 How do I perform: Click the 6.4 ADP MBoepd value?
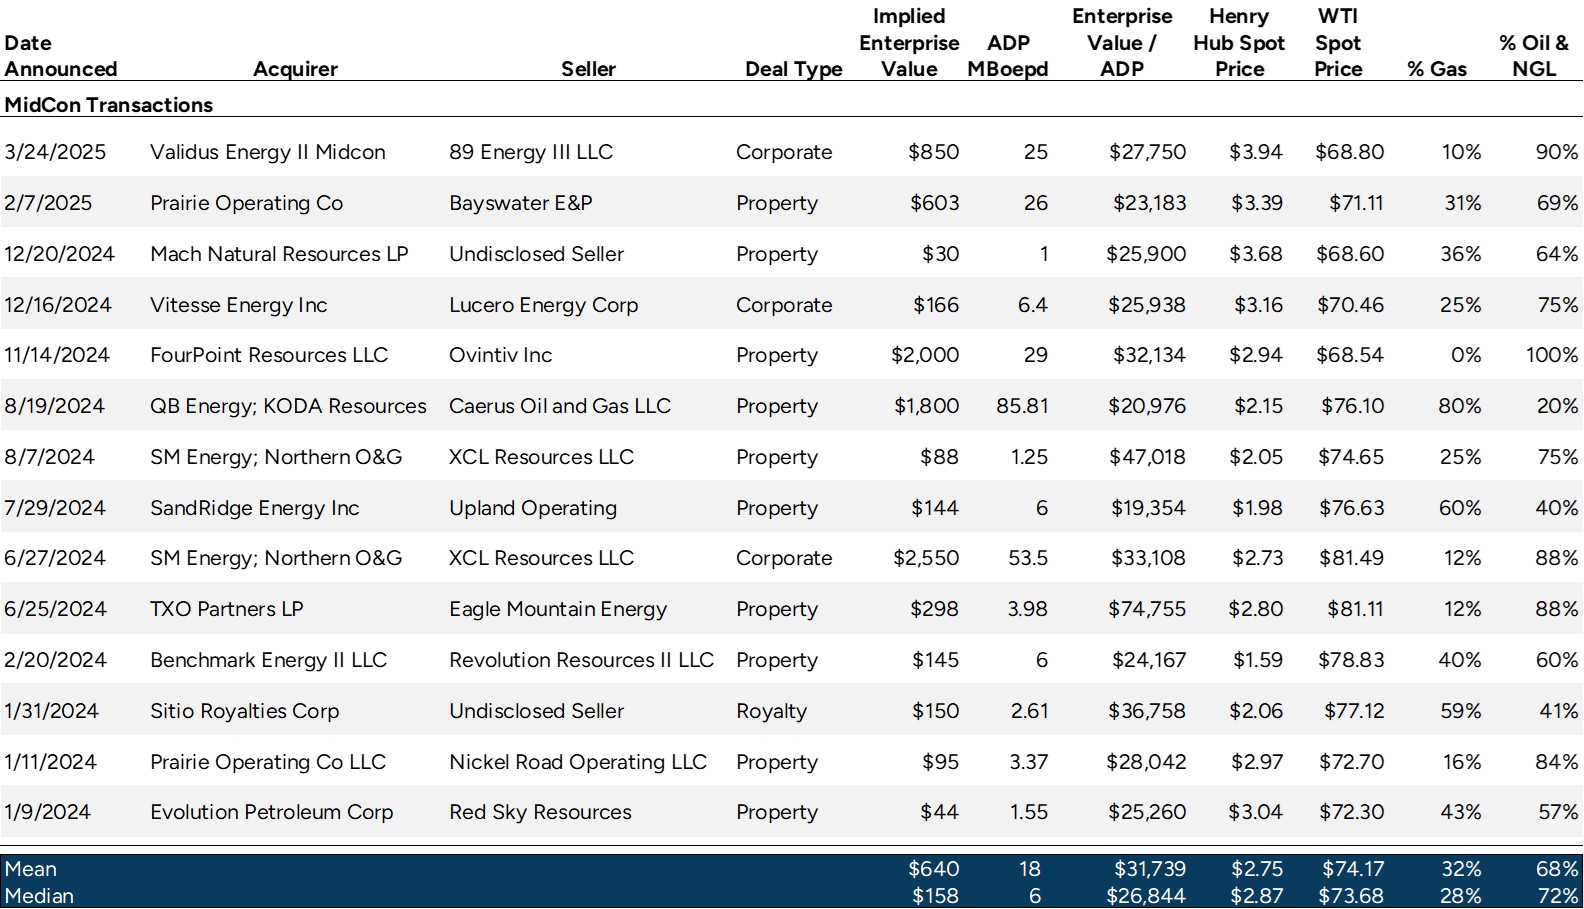click(1033, 305)
